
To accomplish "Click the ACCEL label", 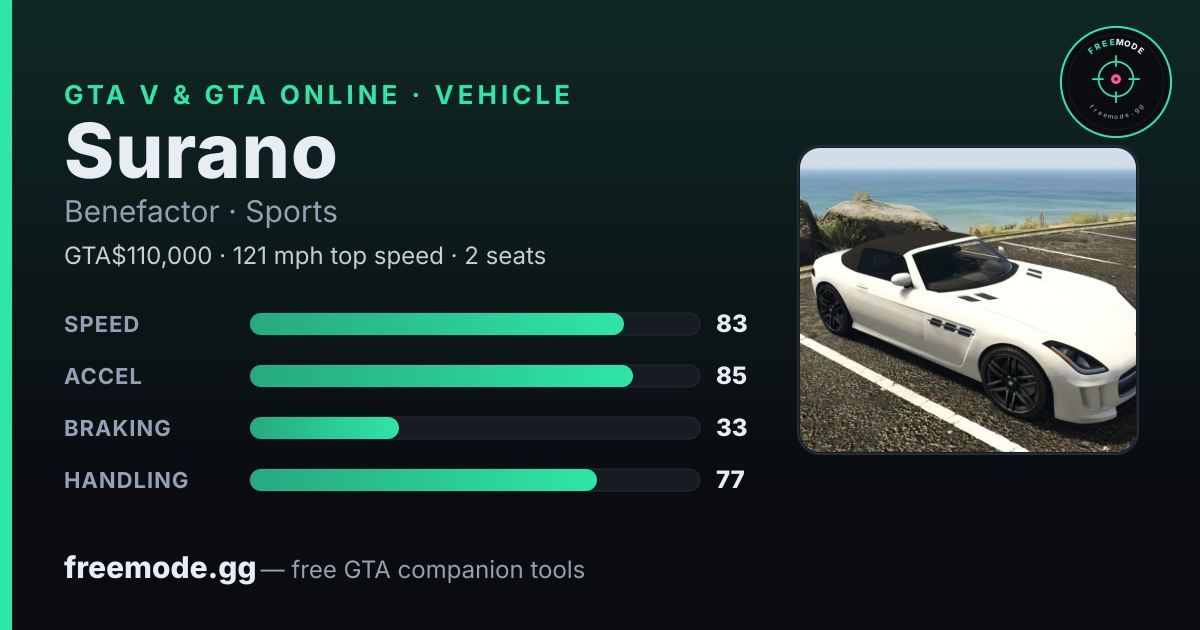I will 103,376.
